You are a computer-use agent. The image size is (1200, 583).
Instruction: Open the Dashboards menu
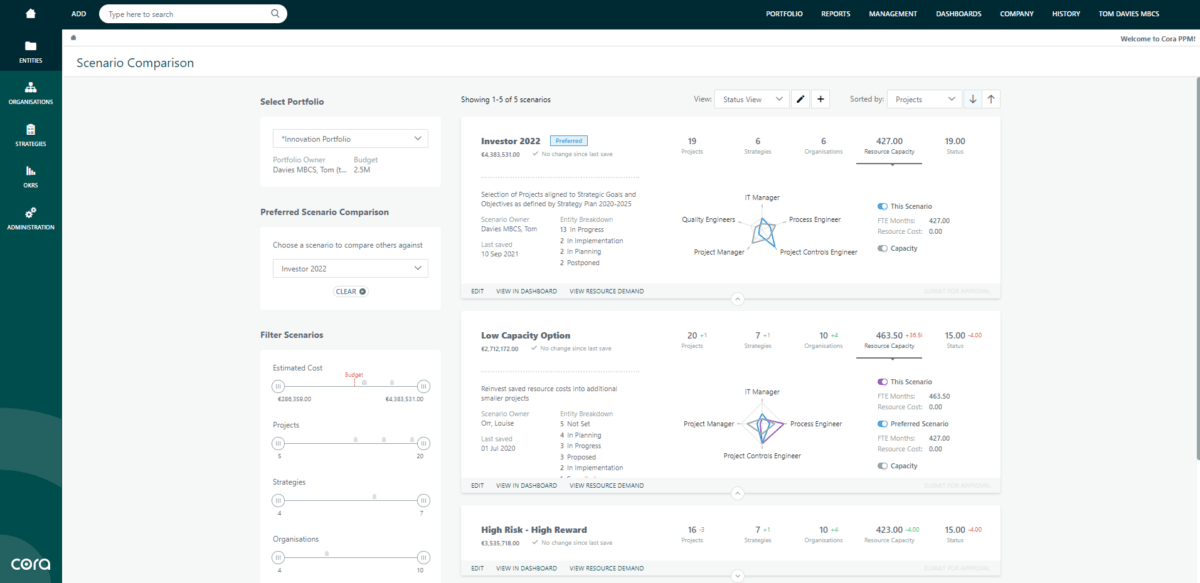click(x=959, y=14)
